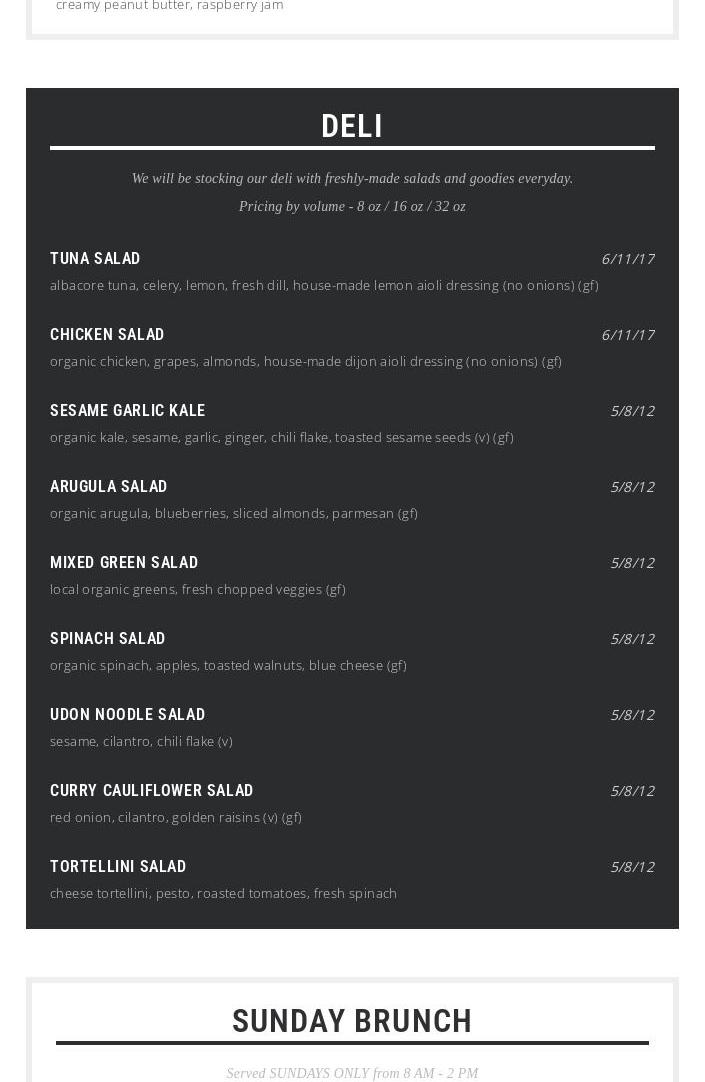The image size is (705, 1082).
Task: Click the Spinach Salad 5/8/12 price
Action: [632, 639]
